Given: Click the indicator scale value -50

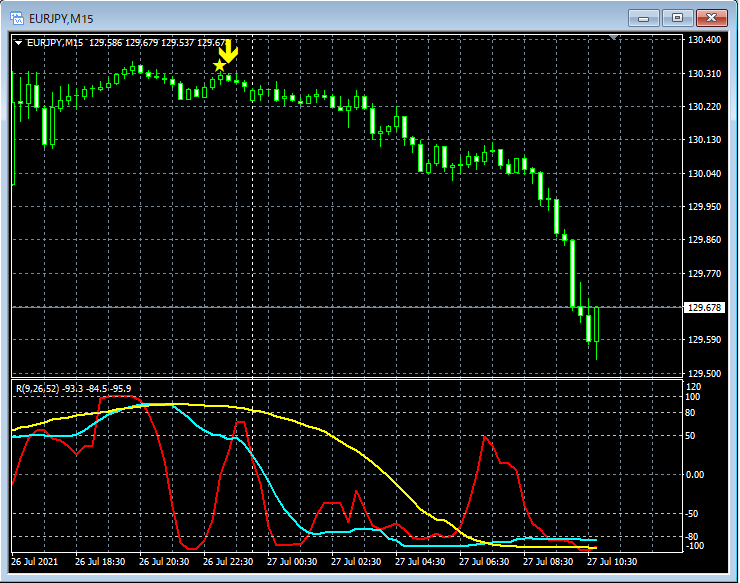Looking at the screenshot, I should (692, 514).
